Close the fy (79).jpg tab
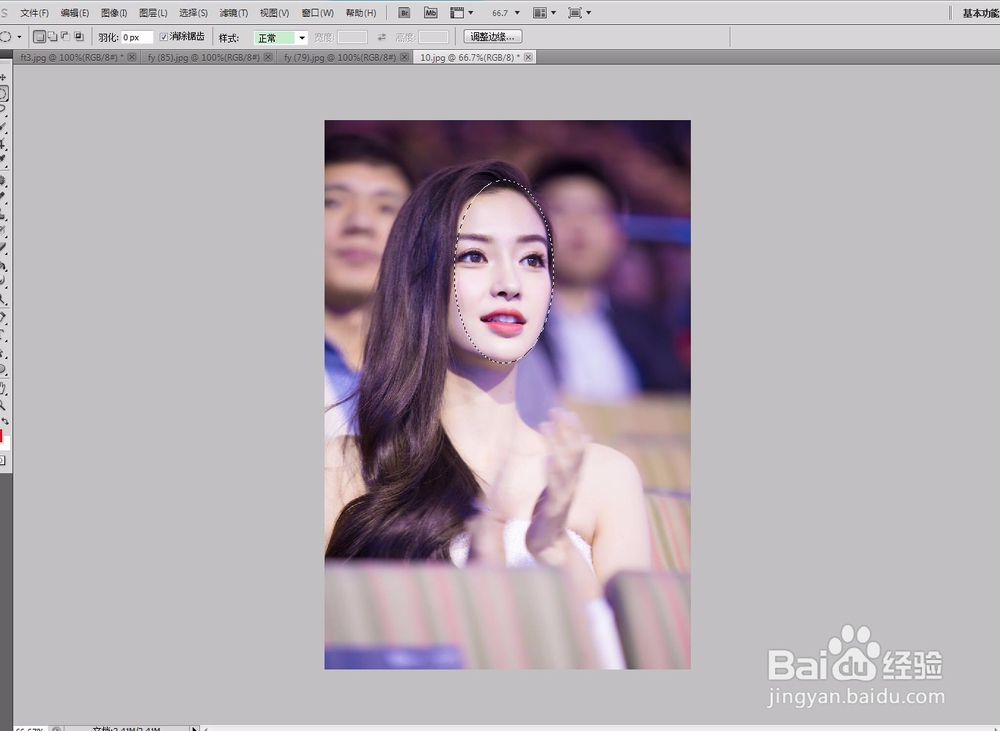This screenshot has height=731, width=1000. (x=404, y=57)
